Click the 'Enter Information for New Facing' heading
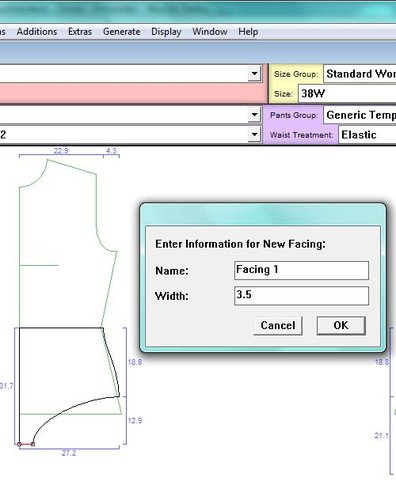396x500 pixels. [240, 244]
